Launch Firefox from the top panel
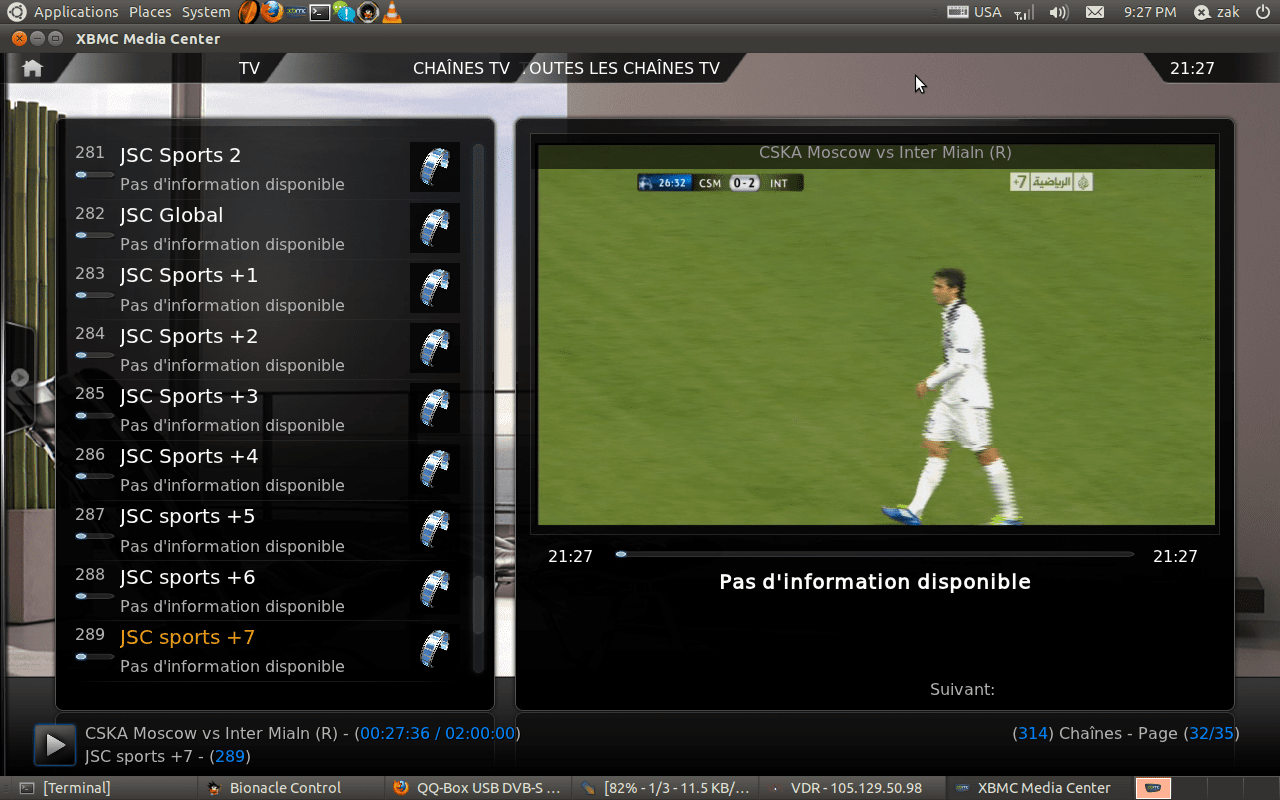1280x800 pixels. click(271, 12)
